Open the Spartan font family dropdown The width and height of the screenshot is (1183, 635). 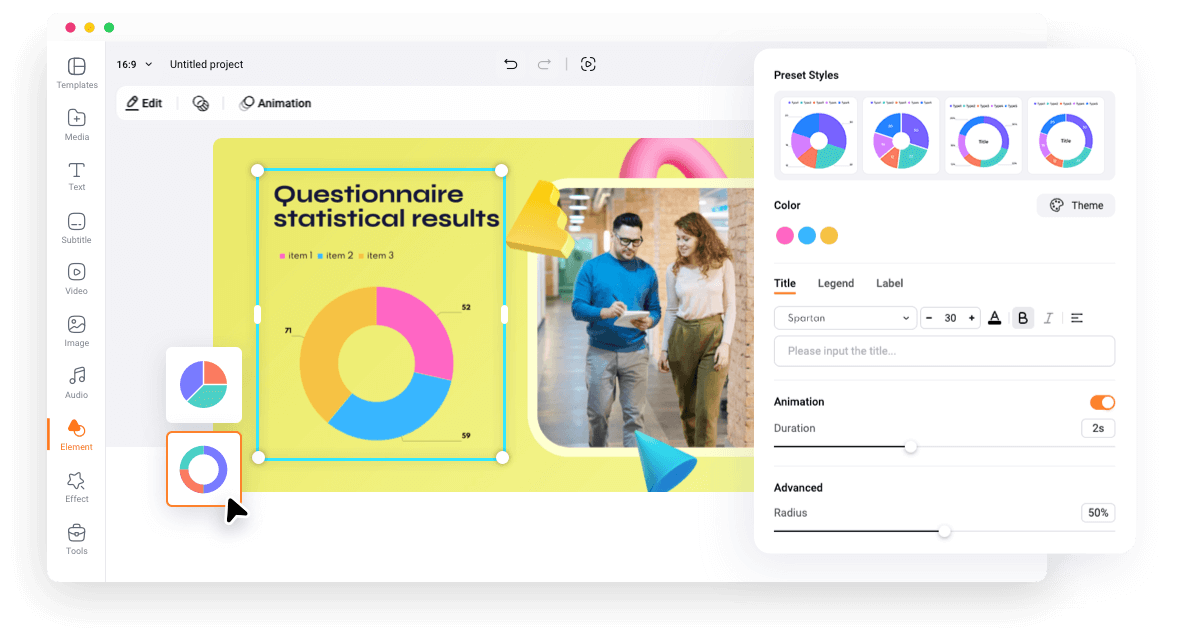[x=845, y=317]
